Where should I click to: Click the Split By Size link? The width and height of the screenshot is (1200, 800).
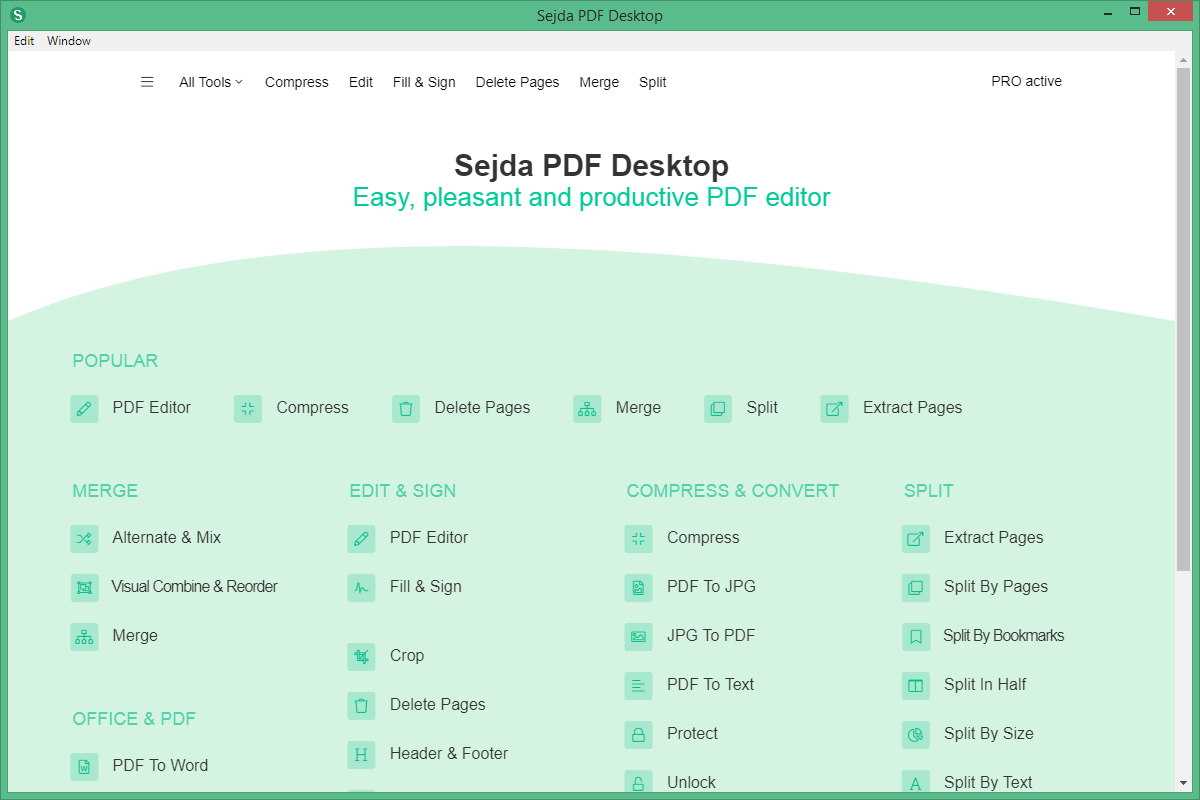coord(988,734)
